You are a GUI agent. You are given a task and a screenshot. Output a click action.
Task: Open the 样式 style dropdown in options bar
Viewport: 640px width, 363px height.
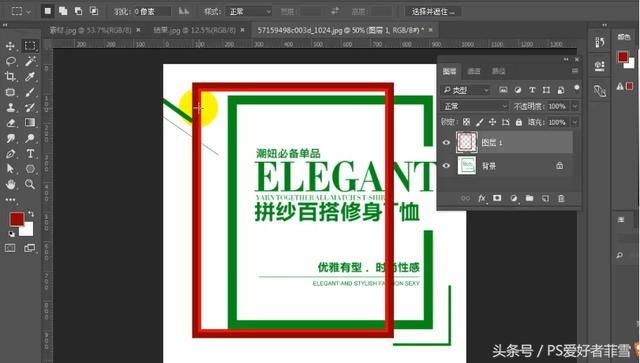[x=248, y=11]
